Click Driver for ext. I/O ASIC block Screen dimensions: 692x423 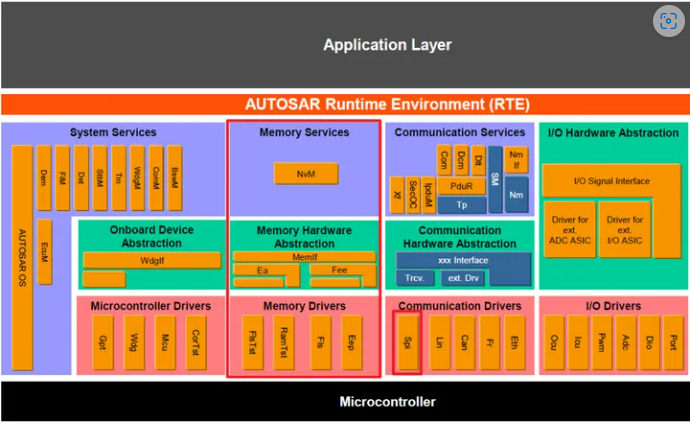tap(624, 230)
